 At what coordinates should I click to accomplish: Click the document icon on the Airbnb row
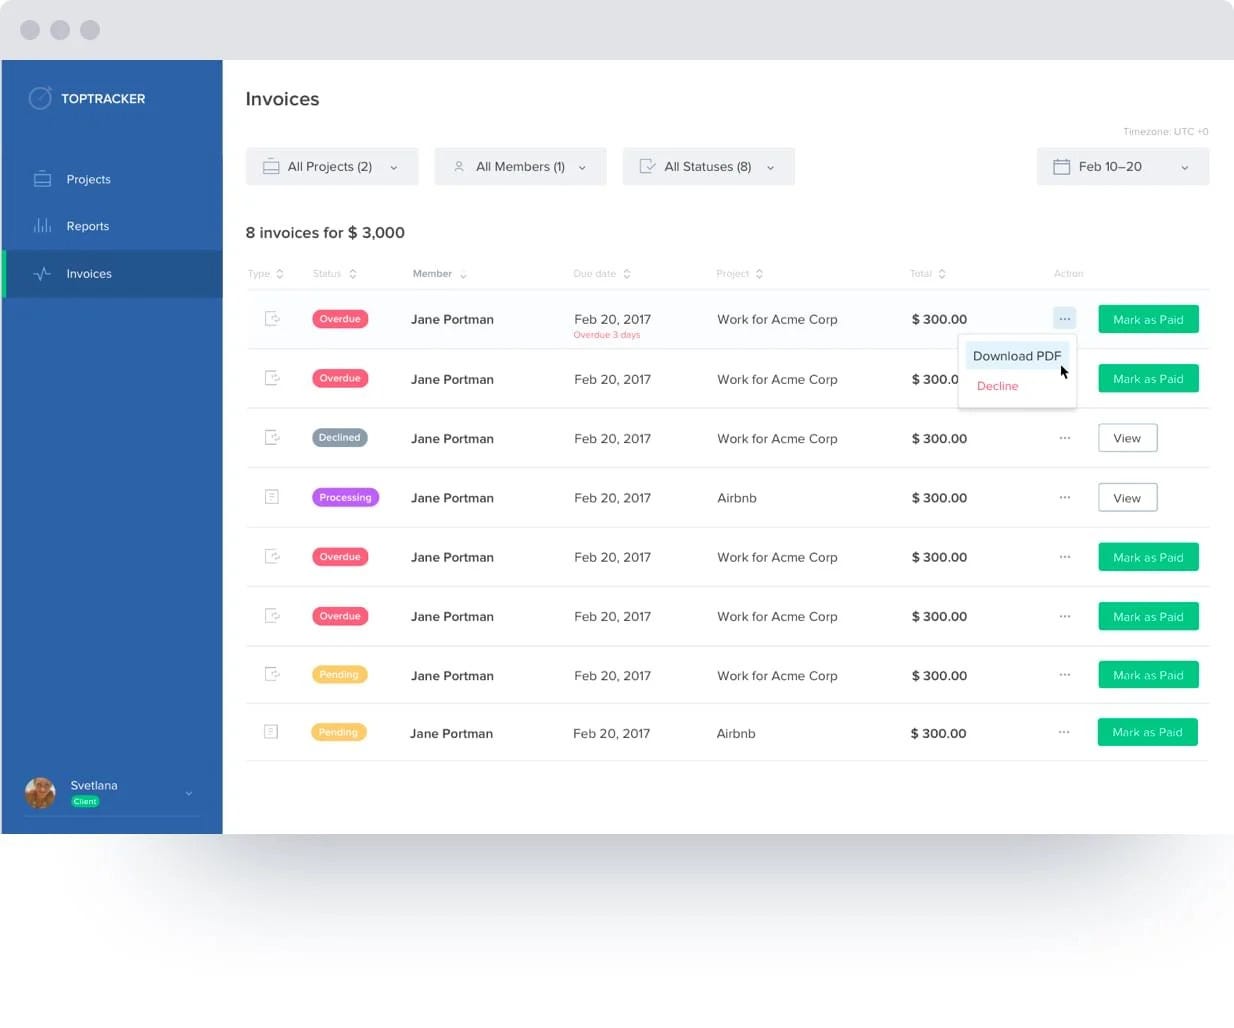click(271, 496)
